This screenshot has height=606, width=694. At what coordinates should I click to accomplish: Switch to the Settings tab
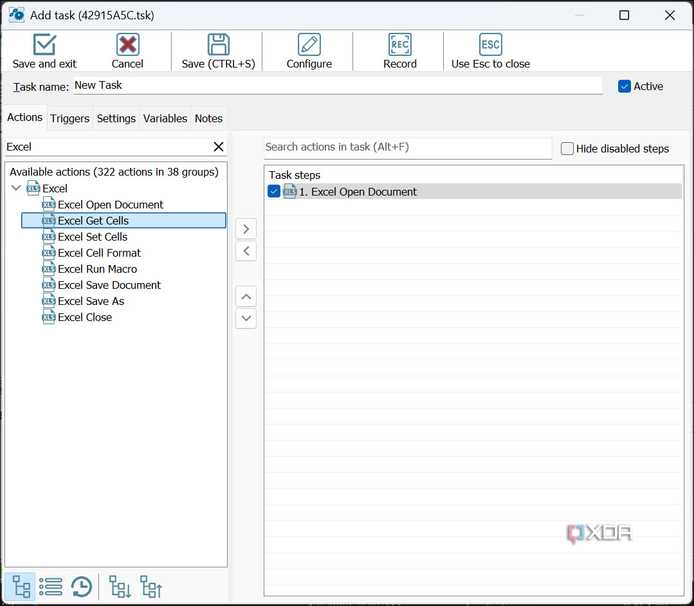116,118
